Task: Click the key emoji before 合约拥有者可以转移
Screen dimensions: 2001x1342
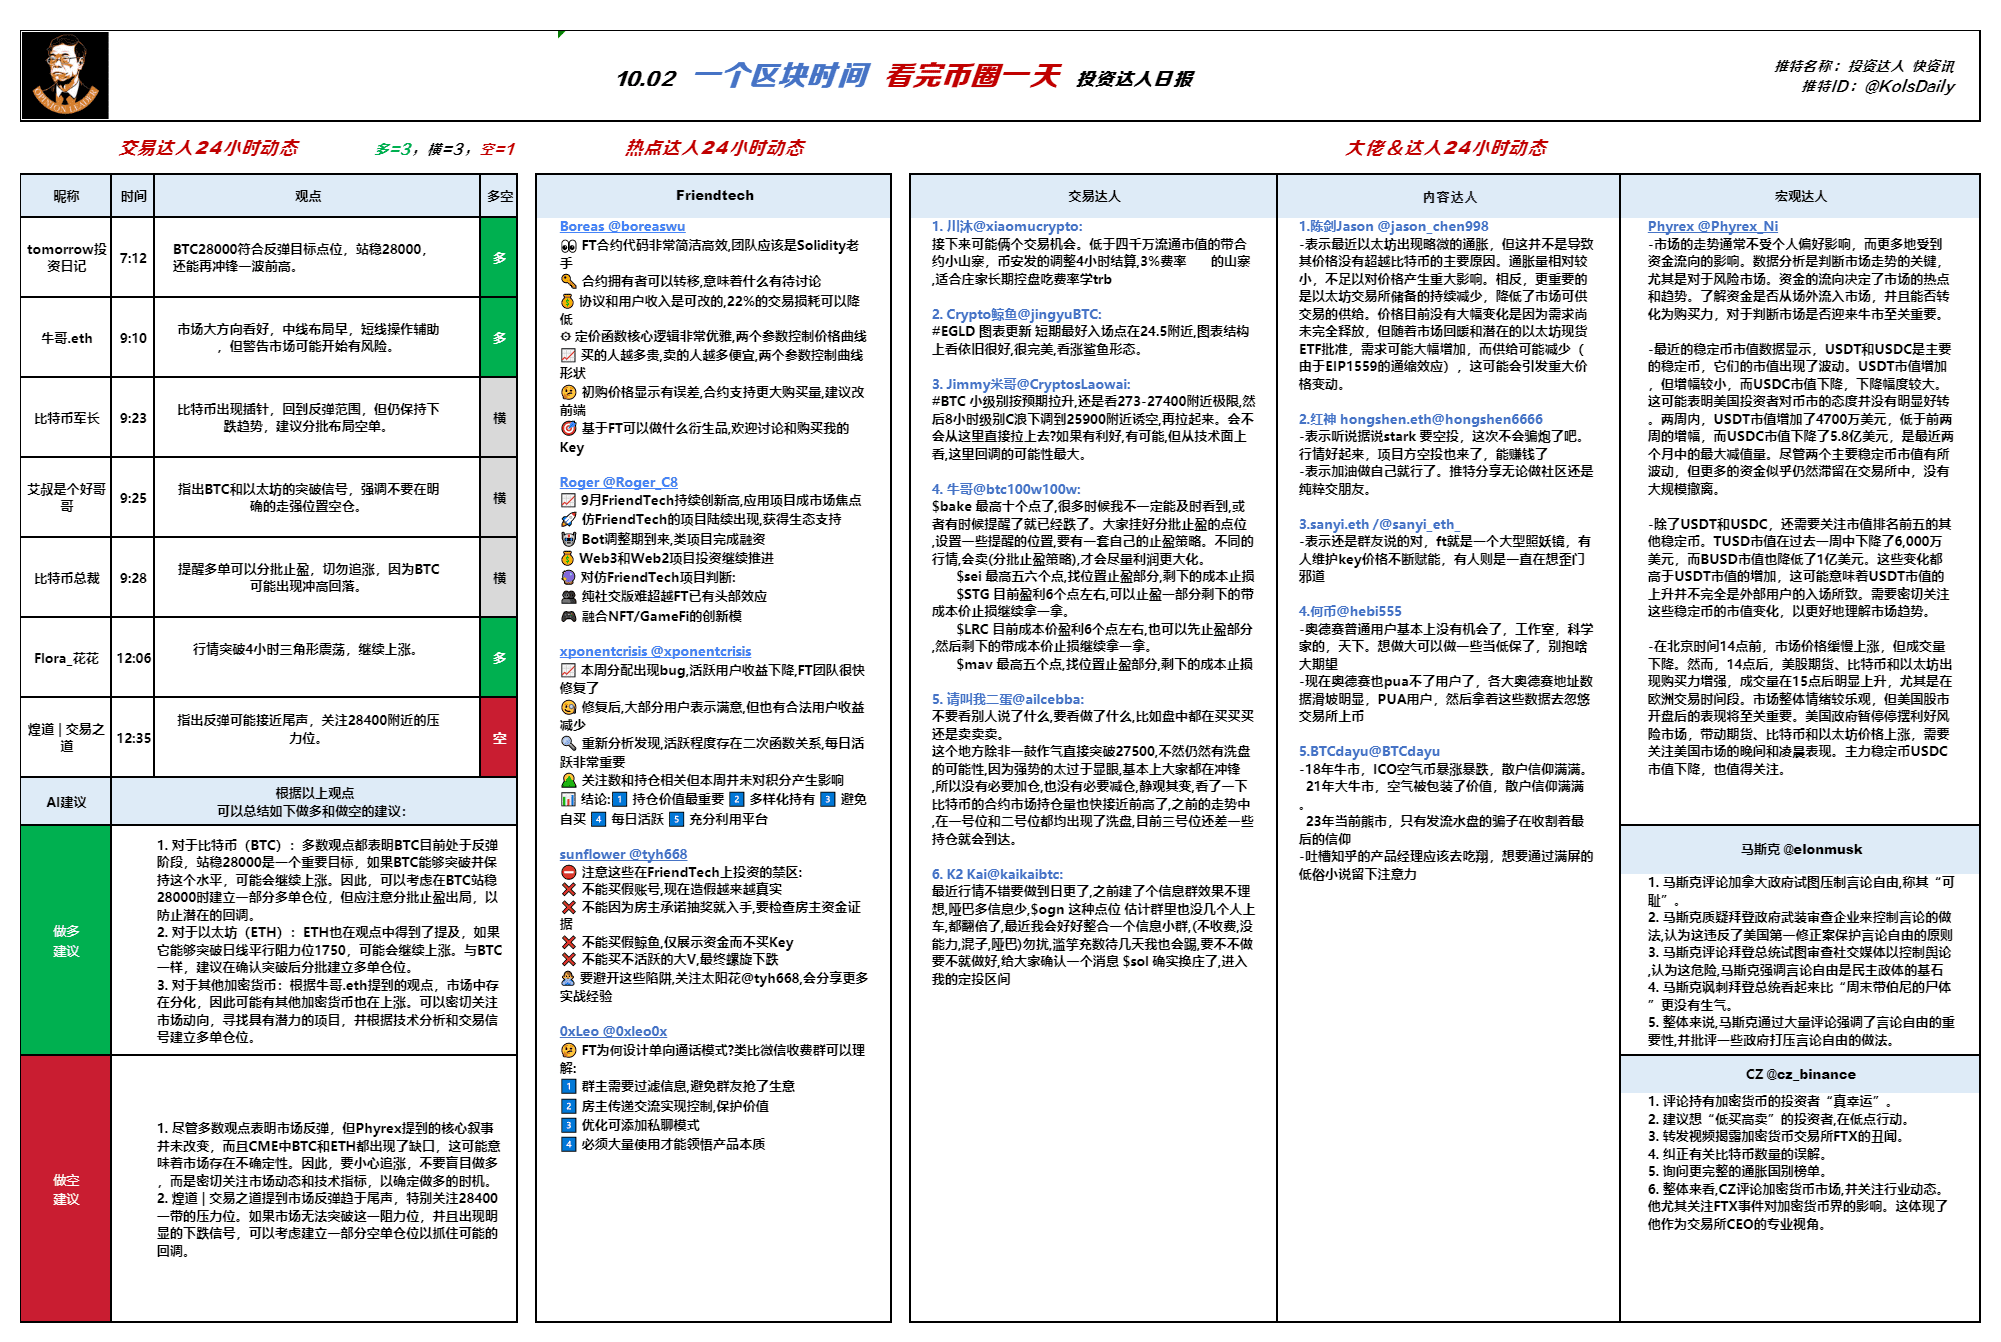Action: pyautogui.click(x=568, y=281)
